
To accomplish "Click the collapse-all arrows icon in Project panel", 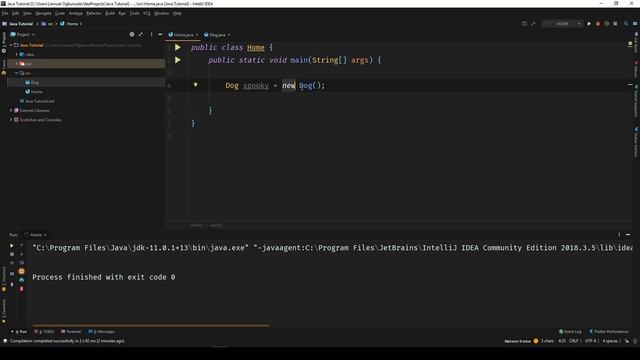I will (x=141, y=34).
